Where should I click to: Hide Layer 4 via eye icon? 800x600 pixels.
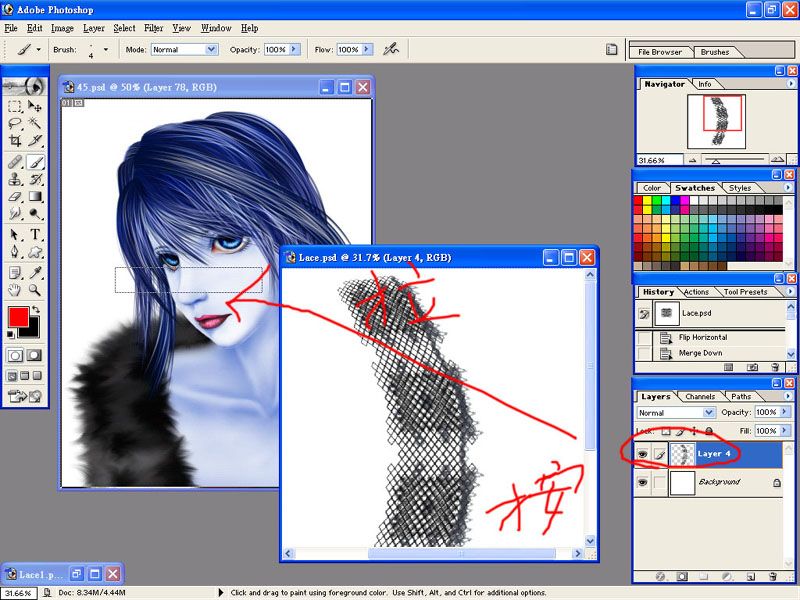(642, 454)
